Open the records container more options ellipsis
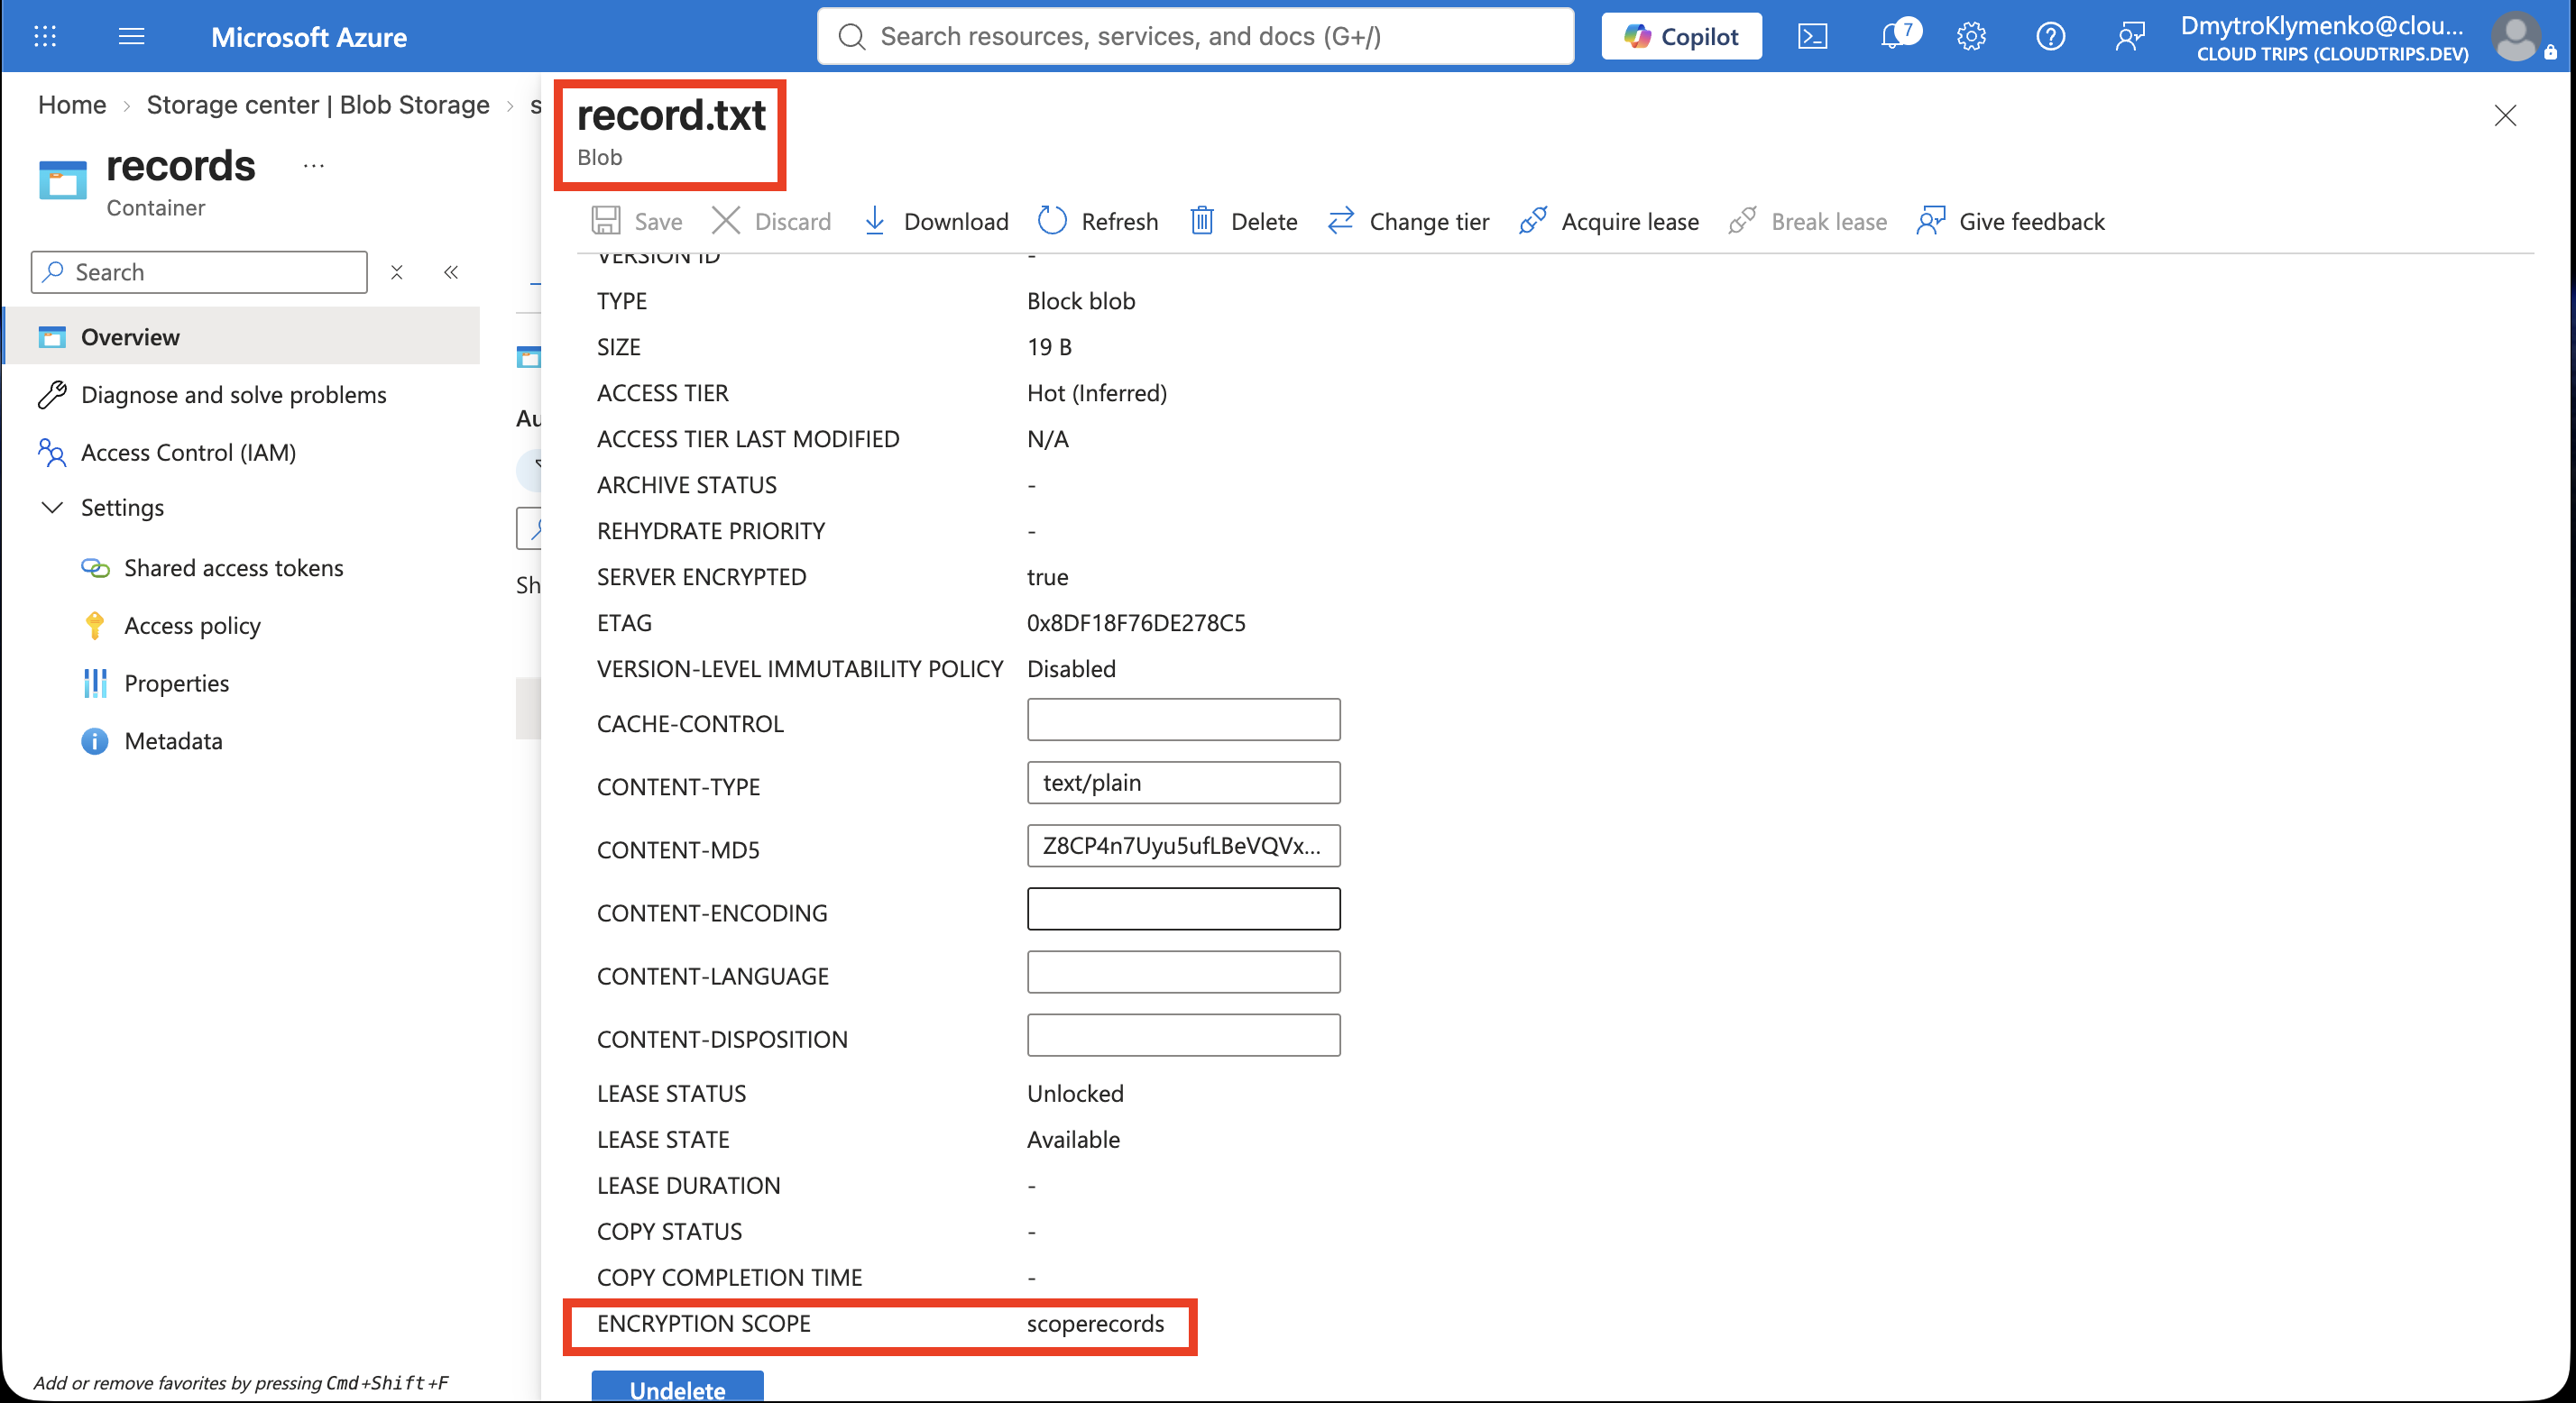Screen dimensions: 2576x1403 [x=314, y=166]
